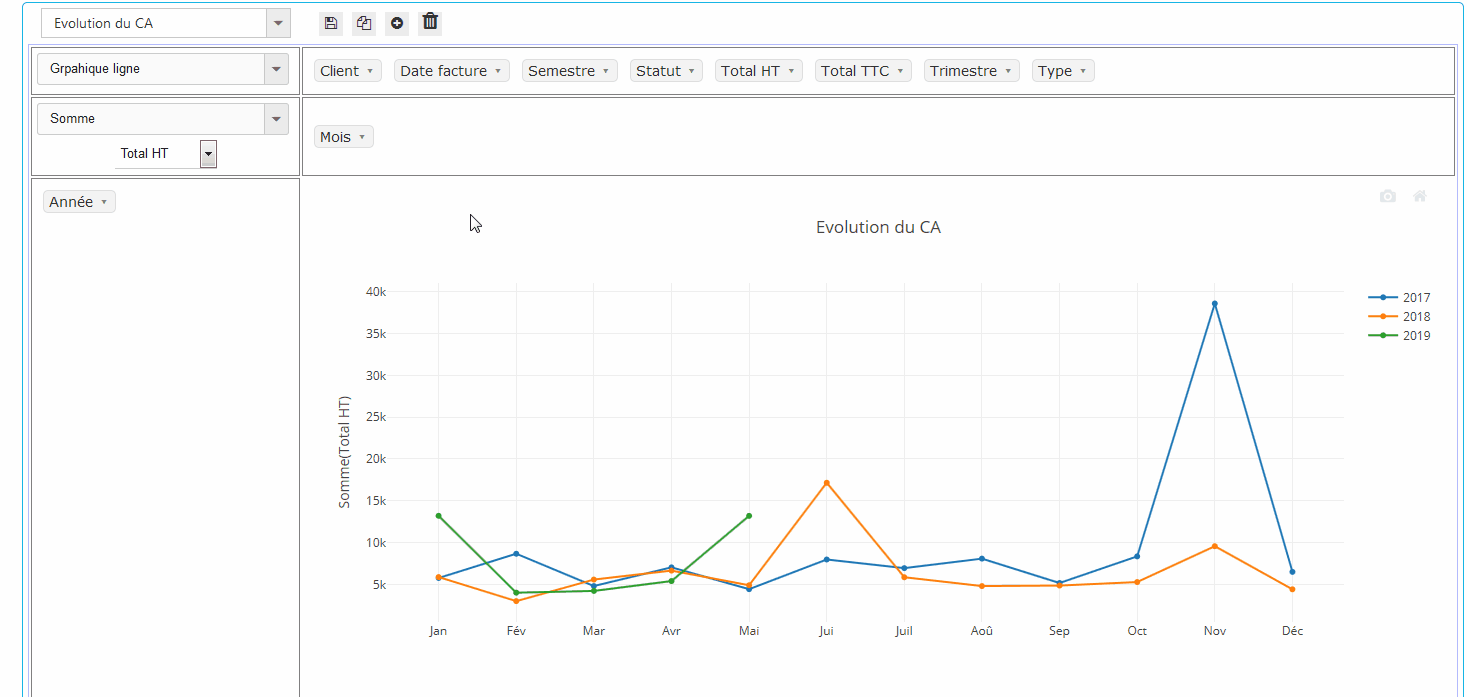The height and width of the screenshot is (697, 1467).
Task: Open the Somme aggregator dropdown
Action: (276, 119)
